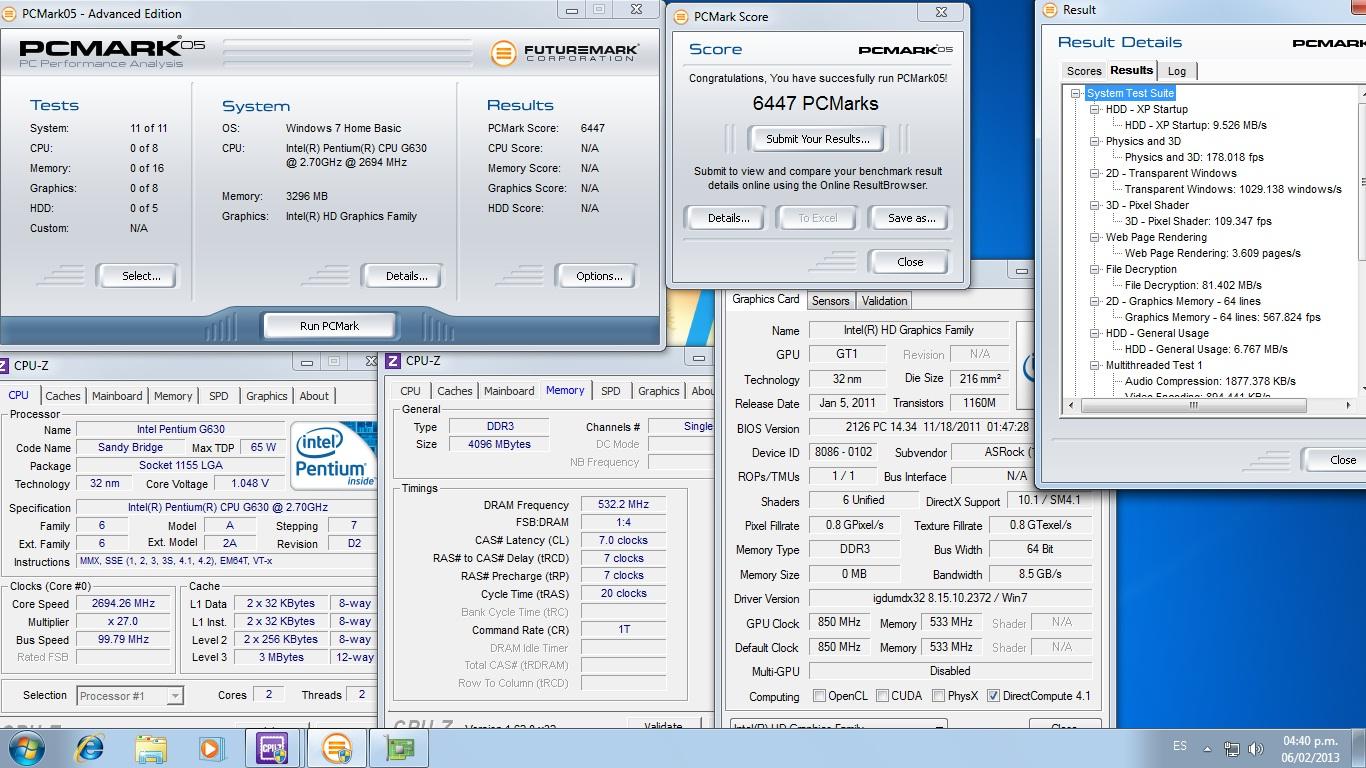Viewport: 1366px width, 768px height.
Task: Collapse the System Test Suite tree node
Action: pos(1076,94)
